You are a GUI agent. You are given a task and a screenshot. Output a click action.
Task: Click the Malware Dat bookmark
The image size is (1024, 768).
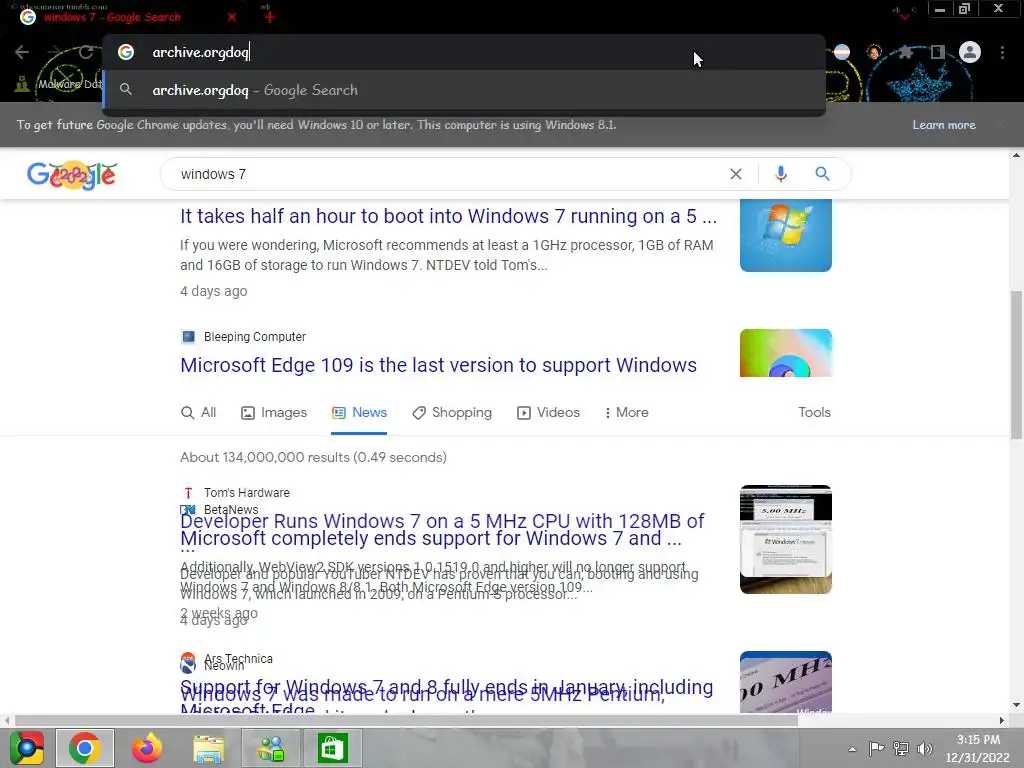click(x=59, y=84)
